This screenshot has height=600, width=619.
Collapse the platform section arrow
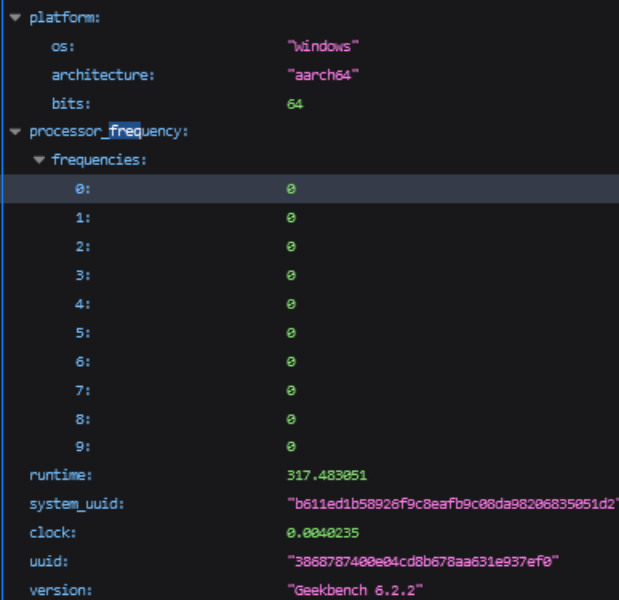coord(15,18)
